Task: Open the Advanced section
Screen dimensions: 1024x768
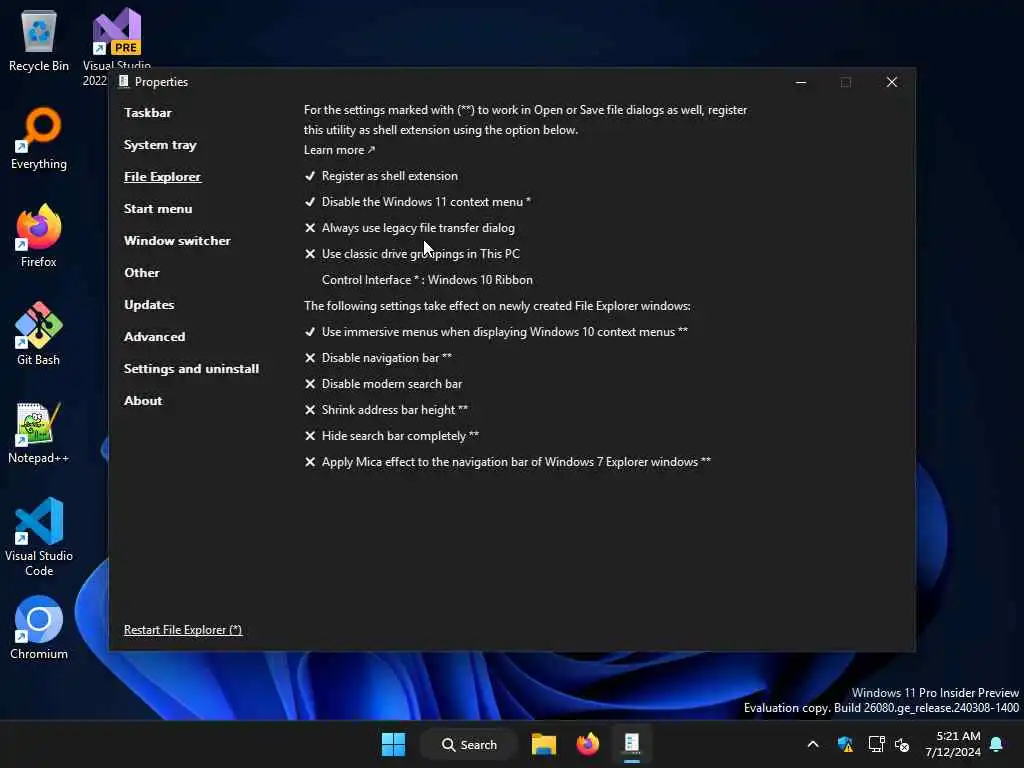Action: 155,336
